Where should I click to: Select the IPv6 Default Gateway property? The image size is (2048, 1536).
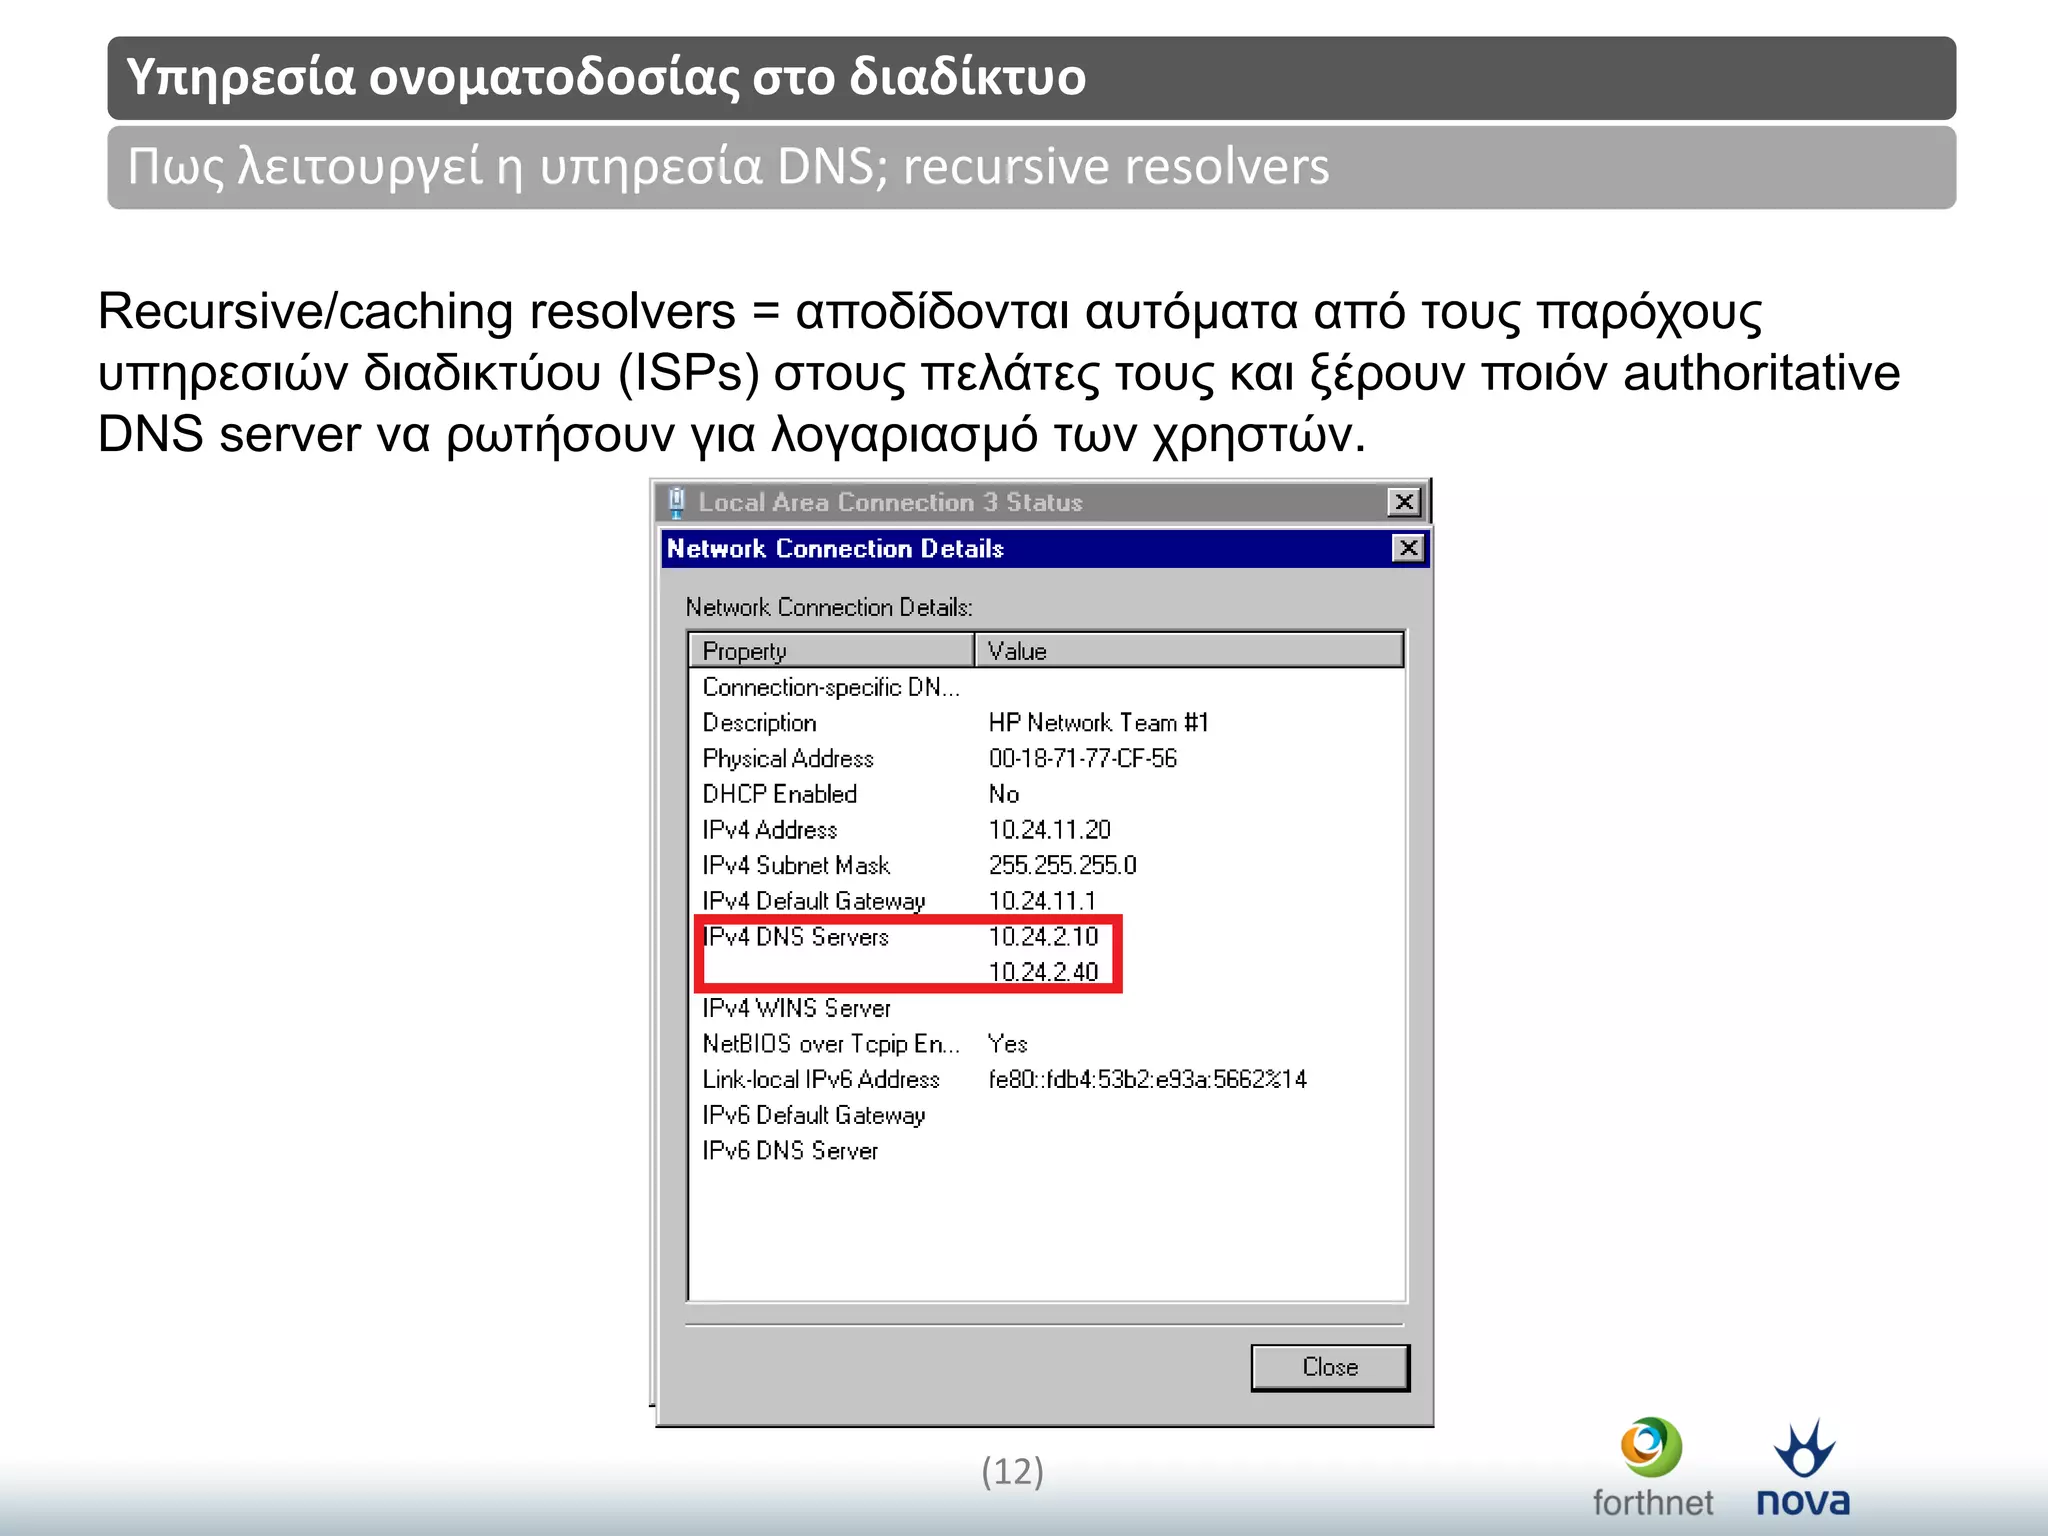814,1115
